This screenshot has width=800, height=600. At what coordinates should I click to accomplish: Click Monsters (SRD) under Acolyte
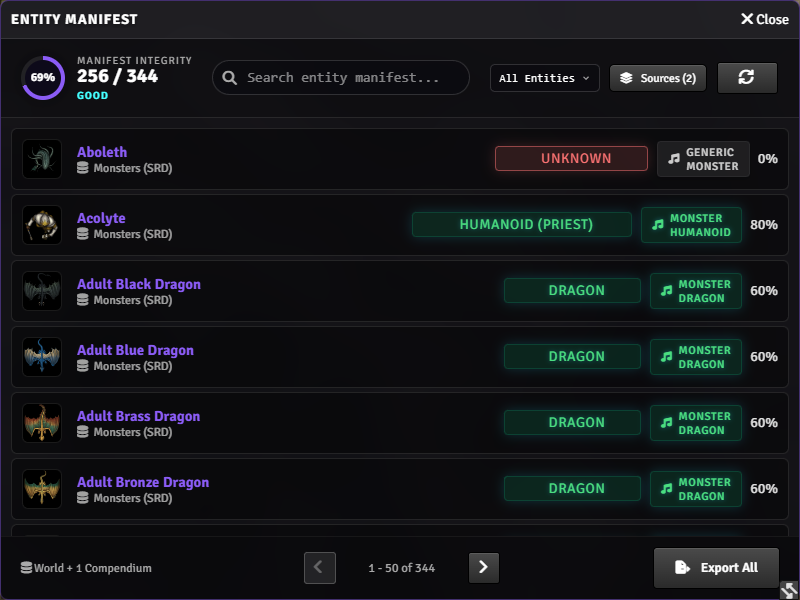point(133,234)
